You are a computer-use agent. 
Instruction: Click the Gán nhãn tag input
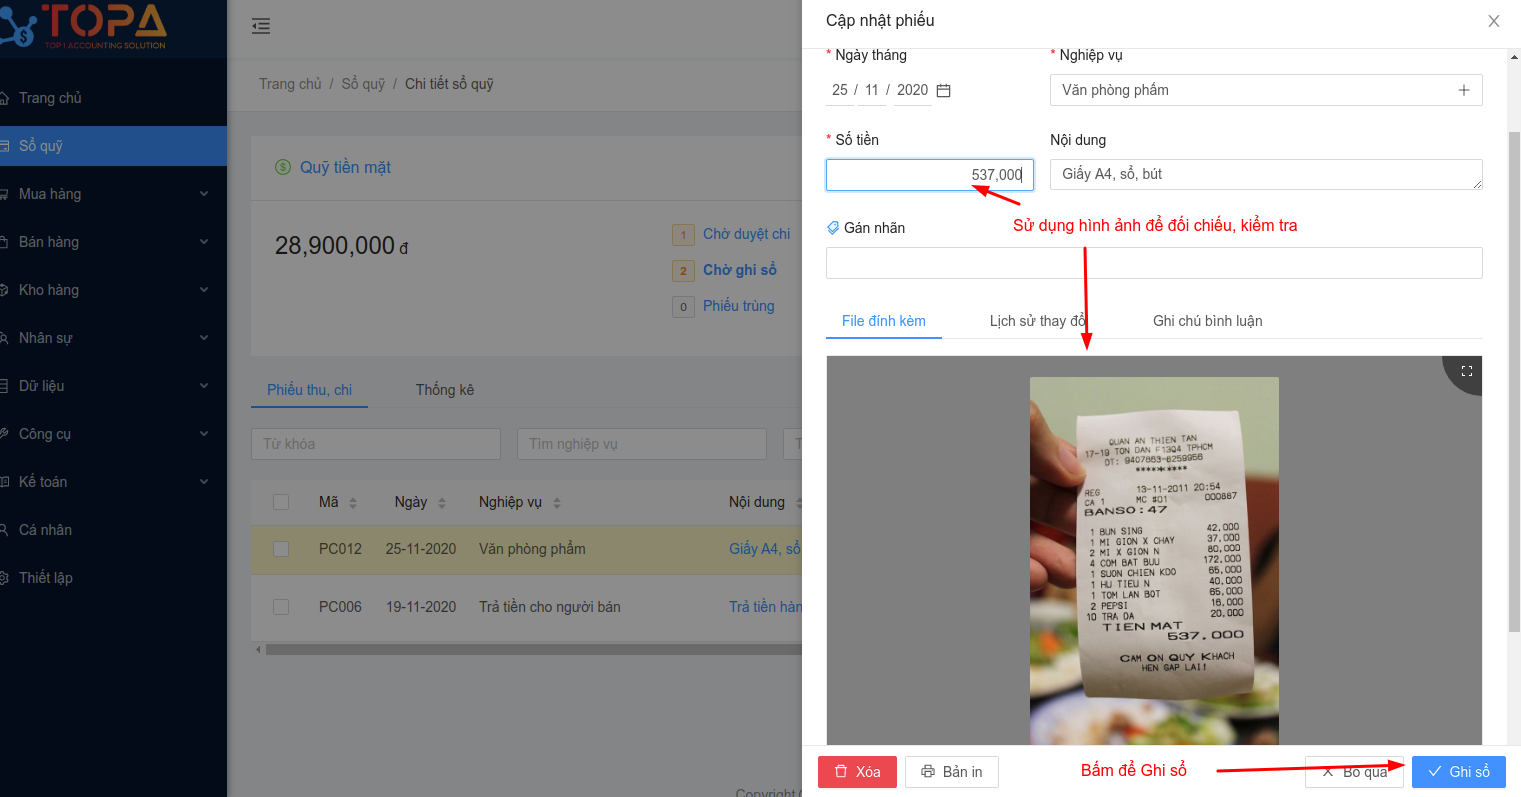point(1154,263)
